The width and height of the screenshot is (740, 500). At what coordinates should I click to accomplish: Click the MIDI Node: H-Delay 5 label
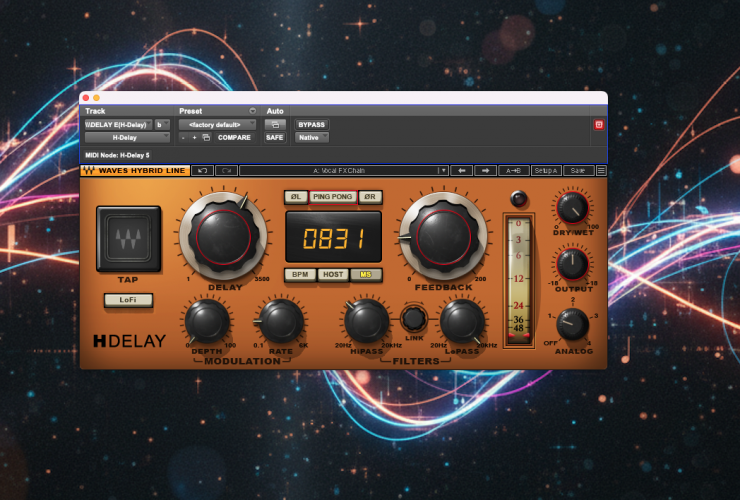pos(118,155)
